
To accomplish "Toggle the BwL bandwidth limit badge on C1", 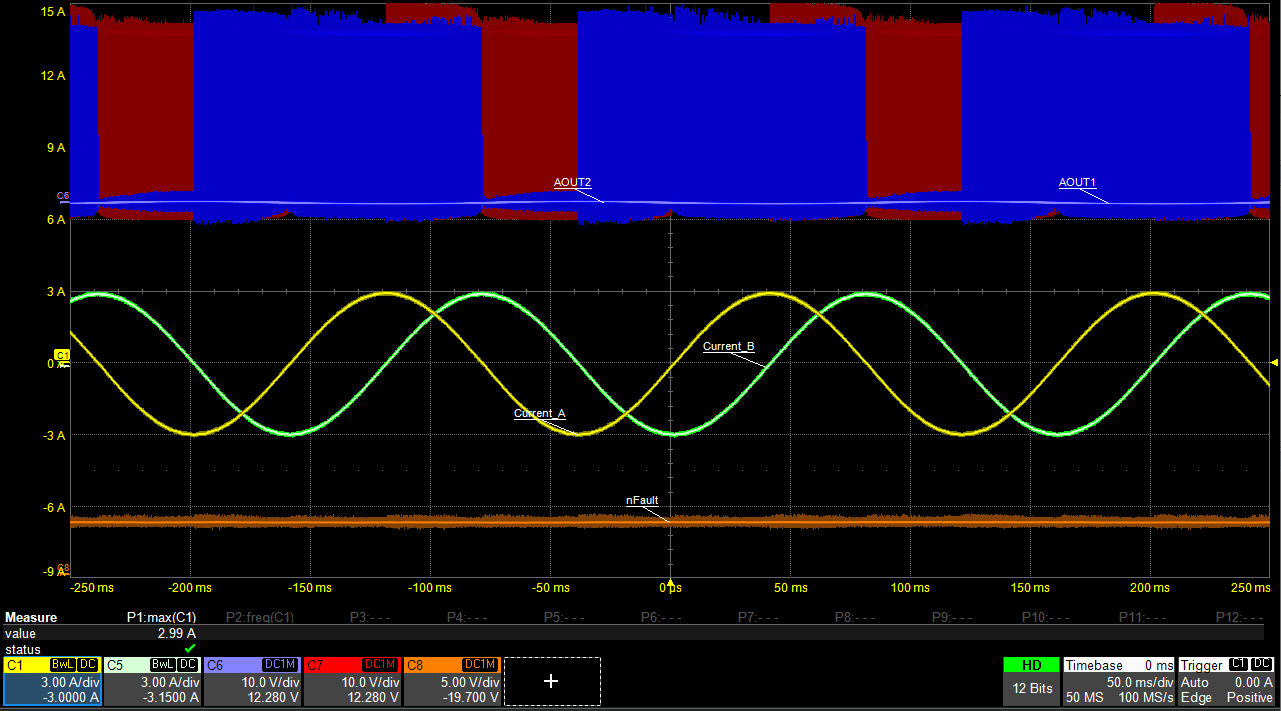I will (61, 663).
